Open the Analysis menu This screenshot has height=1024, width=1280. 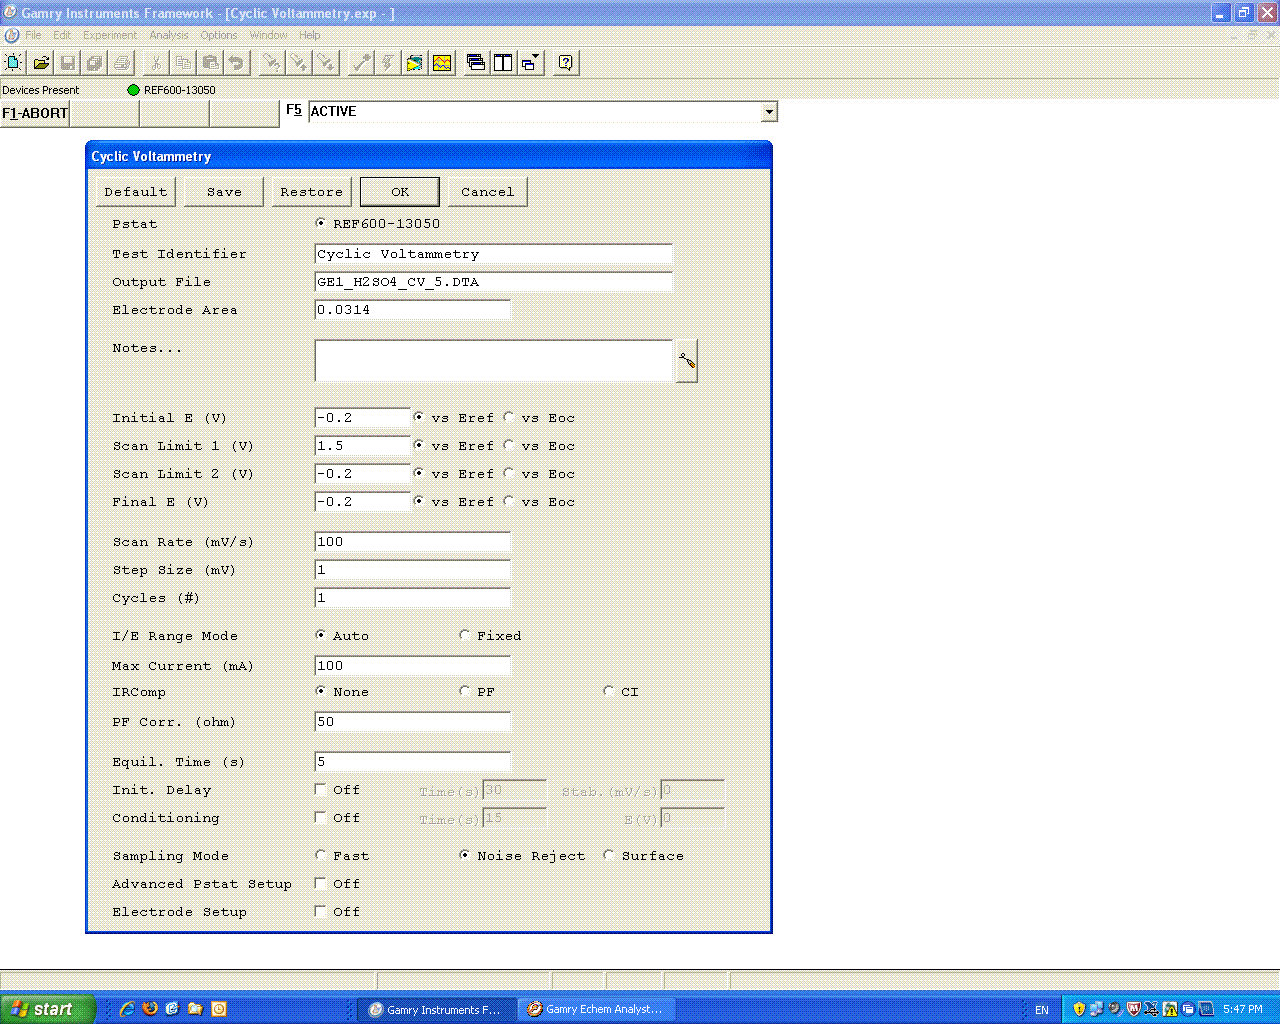point(169,35)
